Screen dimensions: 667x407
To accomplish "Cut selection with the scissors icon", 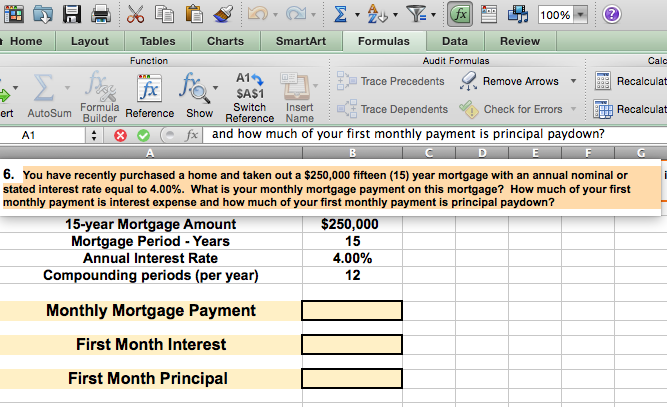I will coord(135,14).
